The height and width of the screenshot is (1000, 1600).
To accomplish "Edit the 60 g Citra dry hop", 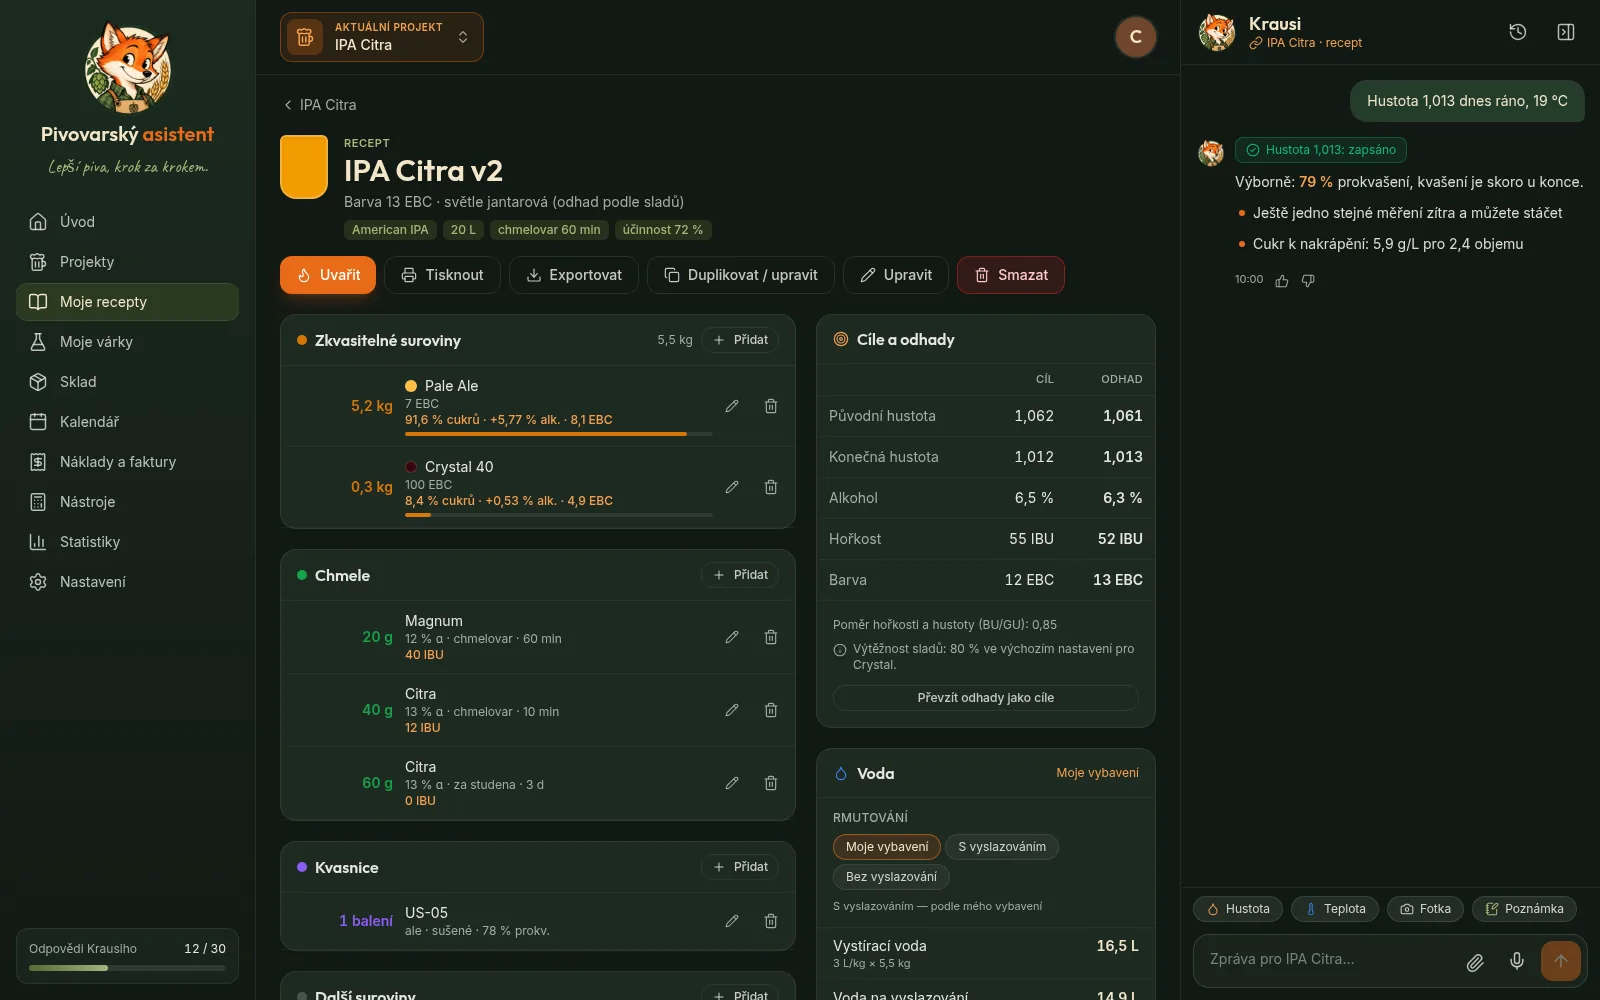I will point(732,783).
